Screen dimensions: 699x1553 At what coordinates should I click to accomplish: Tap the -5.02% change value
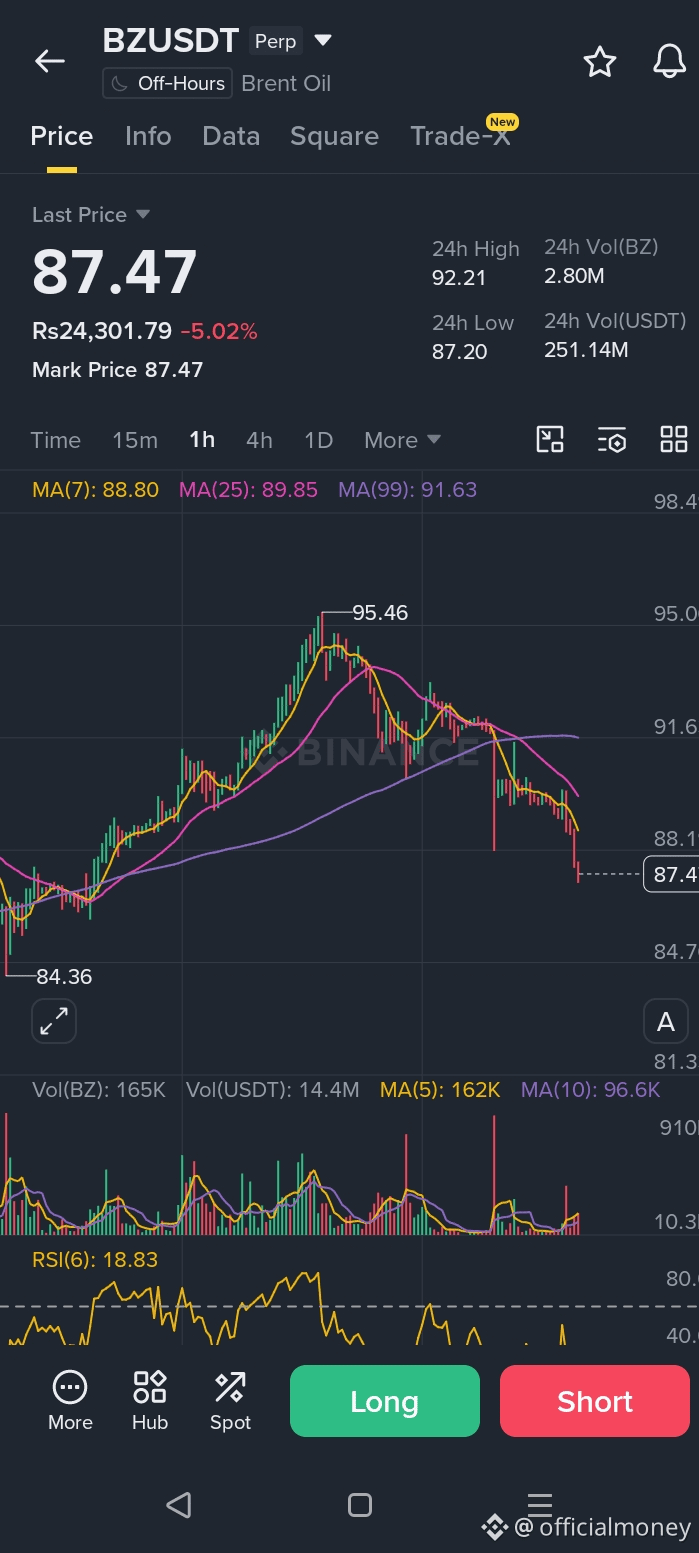click(219, 331)
